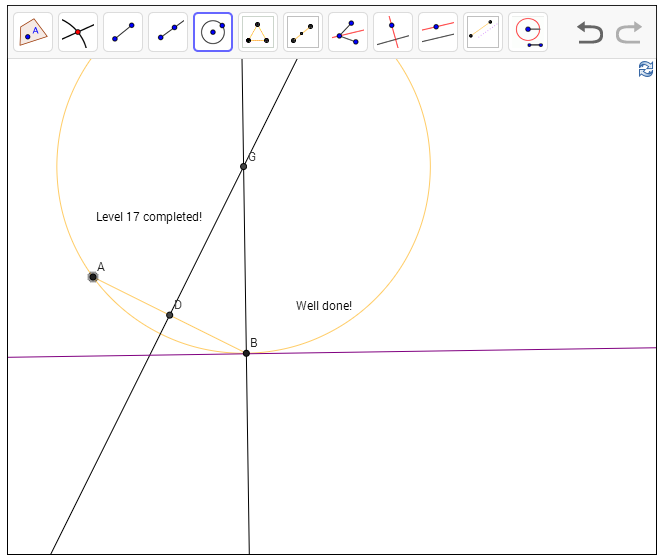Click the "Level 17 completed!" text

coord(149,216)
